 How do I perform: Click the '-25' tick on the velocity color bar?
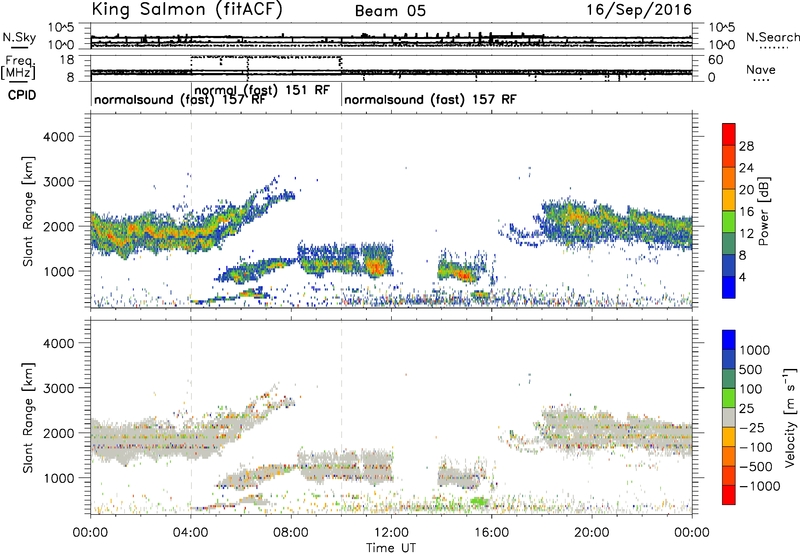coord(752,427)
